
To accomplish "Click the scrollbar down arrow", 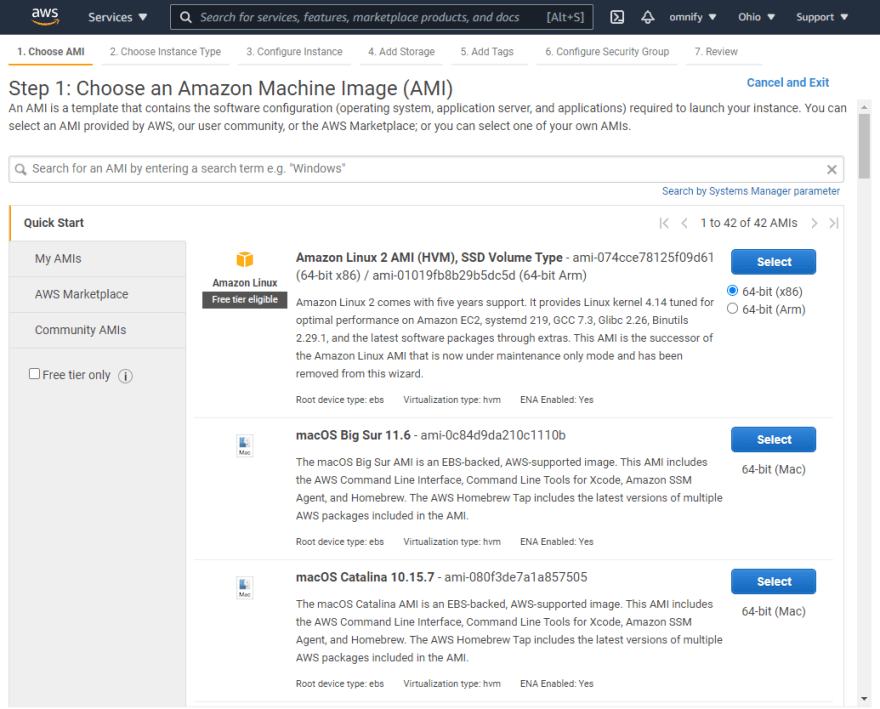I will [864, 699].
